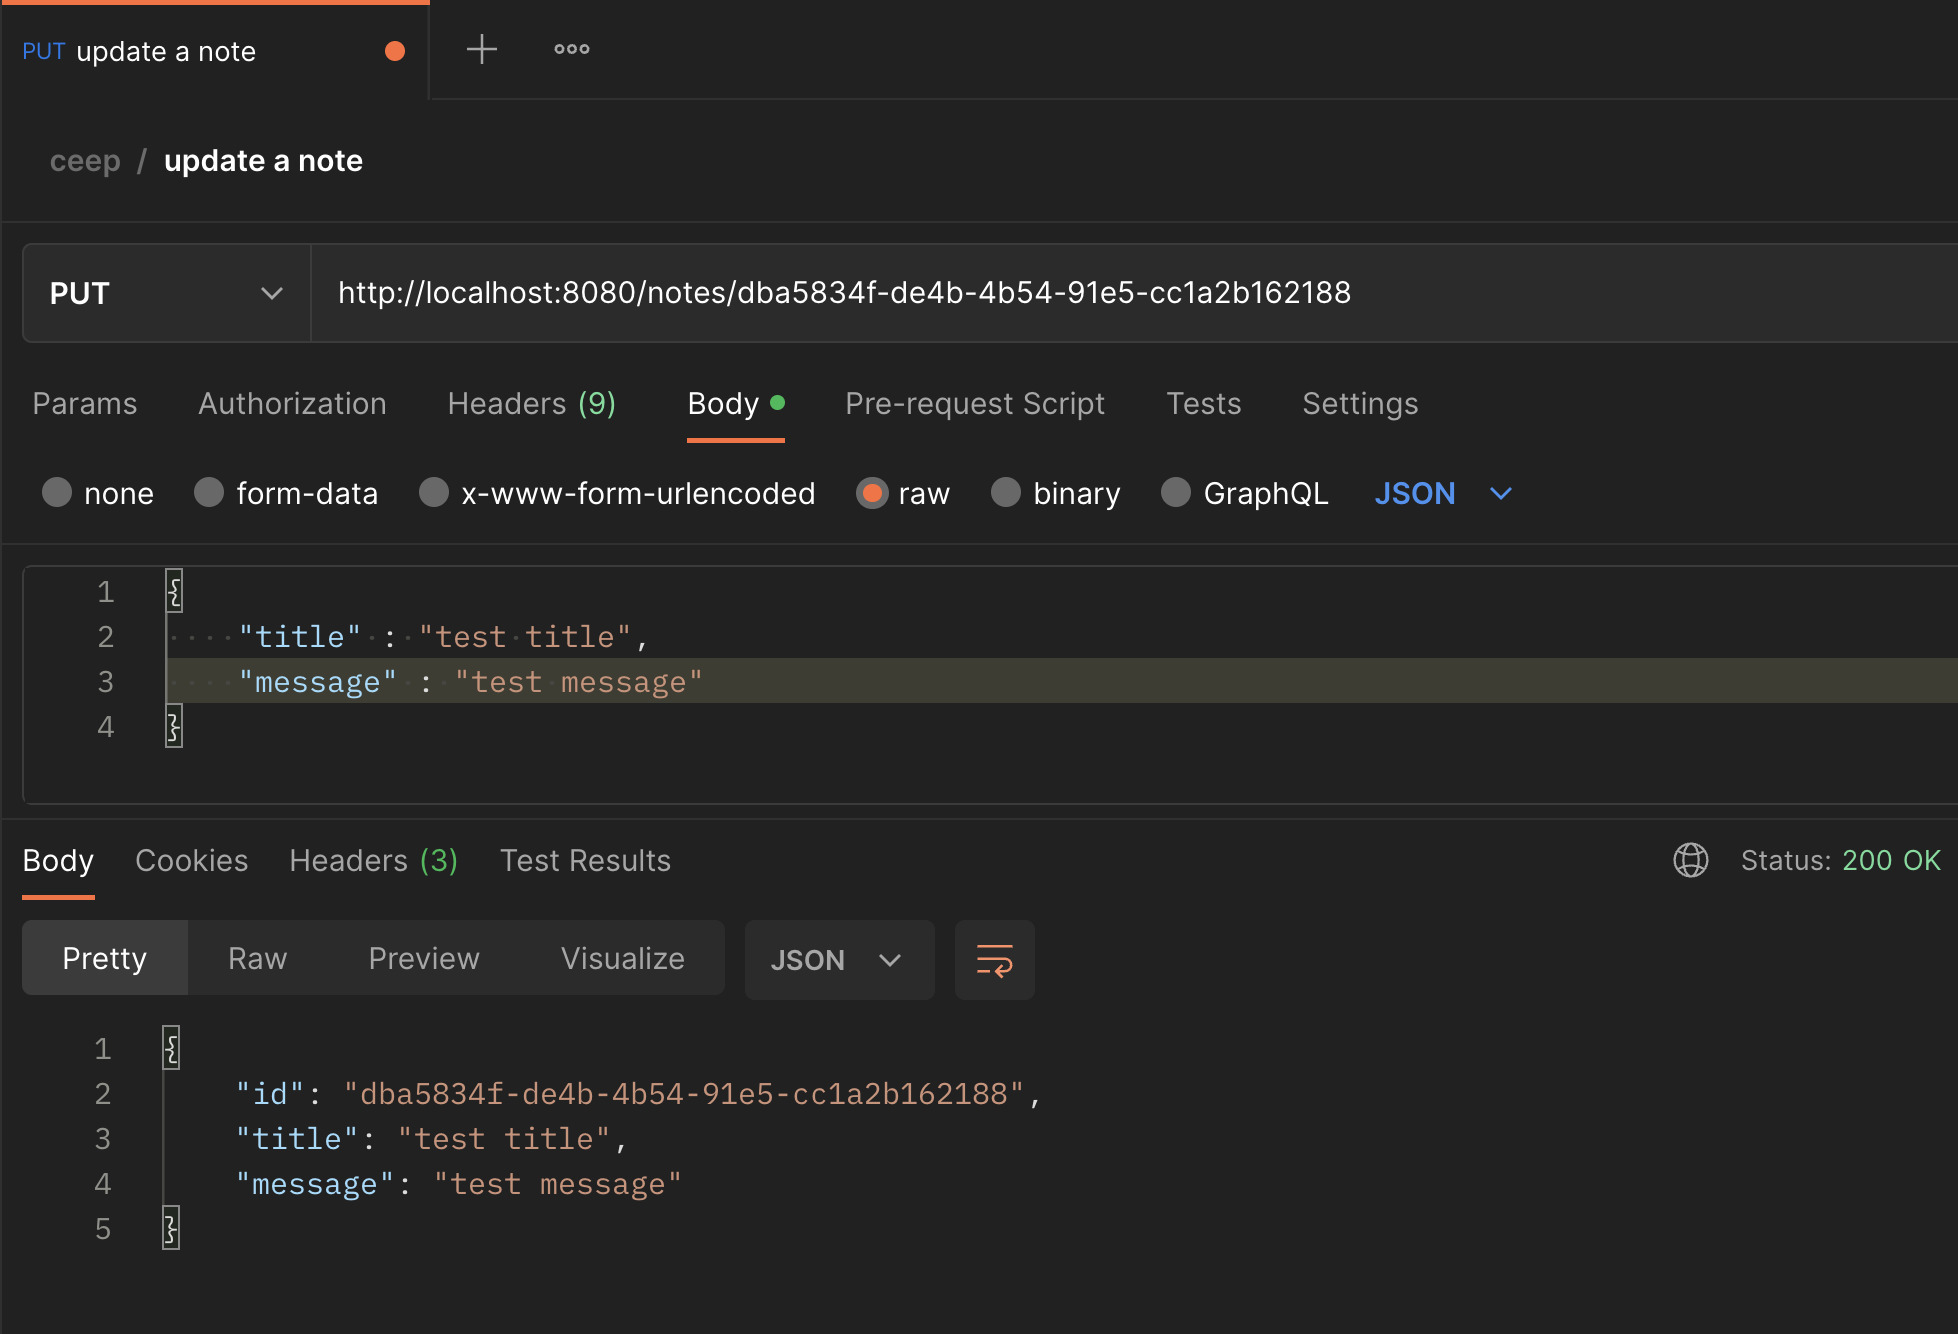This screenshot has height=1334, width=1958.
Task: Open the response JSON format dropdown
Action: click(839, 960)
